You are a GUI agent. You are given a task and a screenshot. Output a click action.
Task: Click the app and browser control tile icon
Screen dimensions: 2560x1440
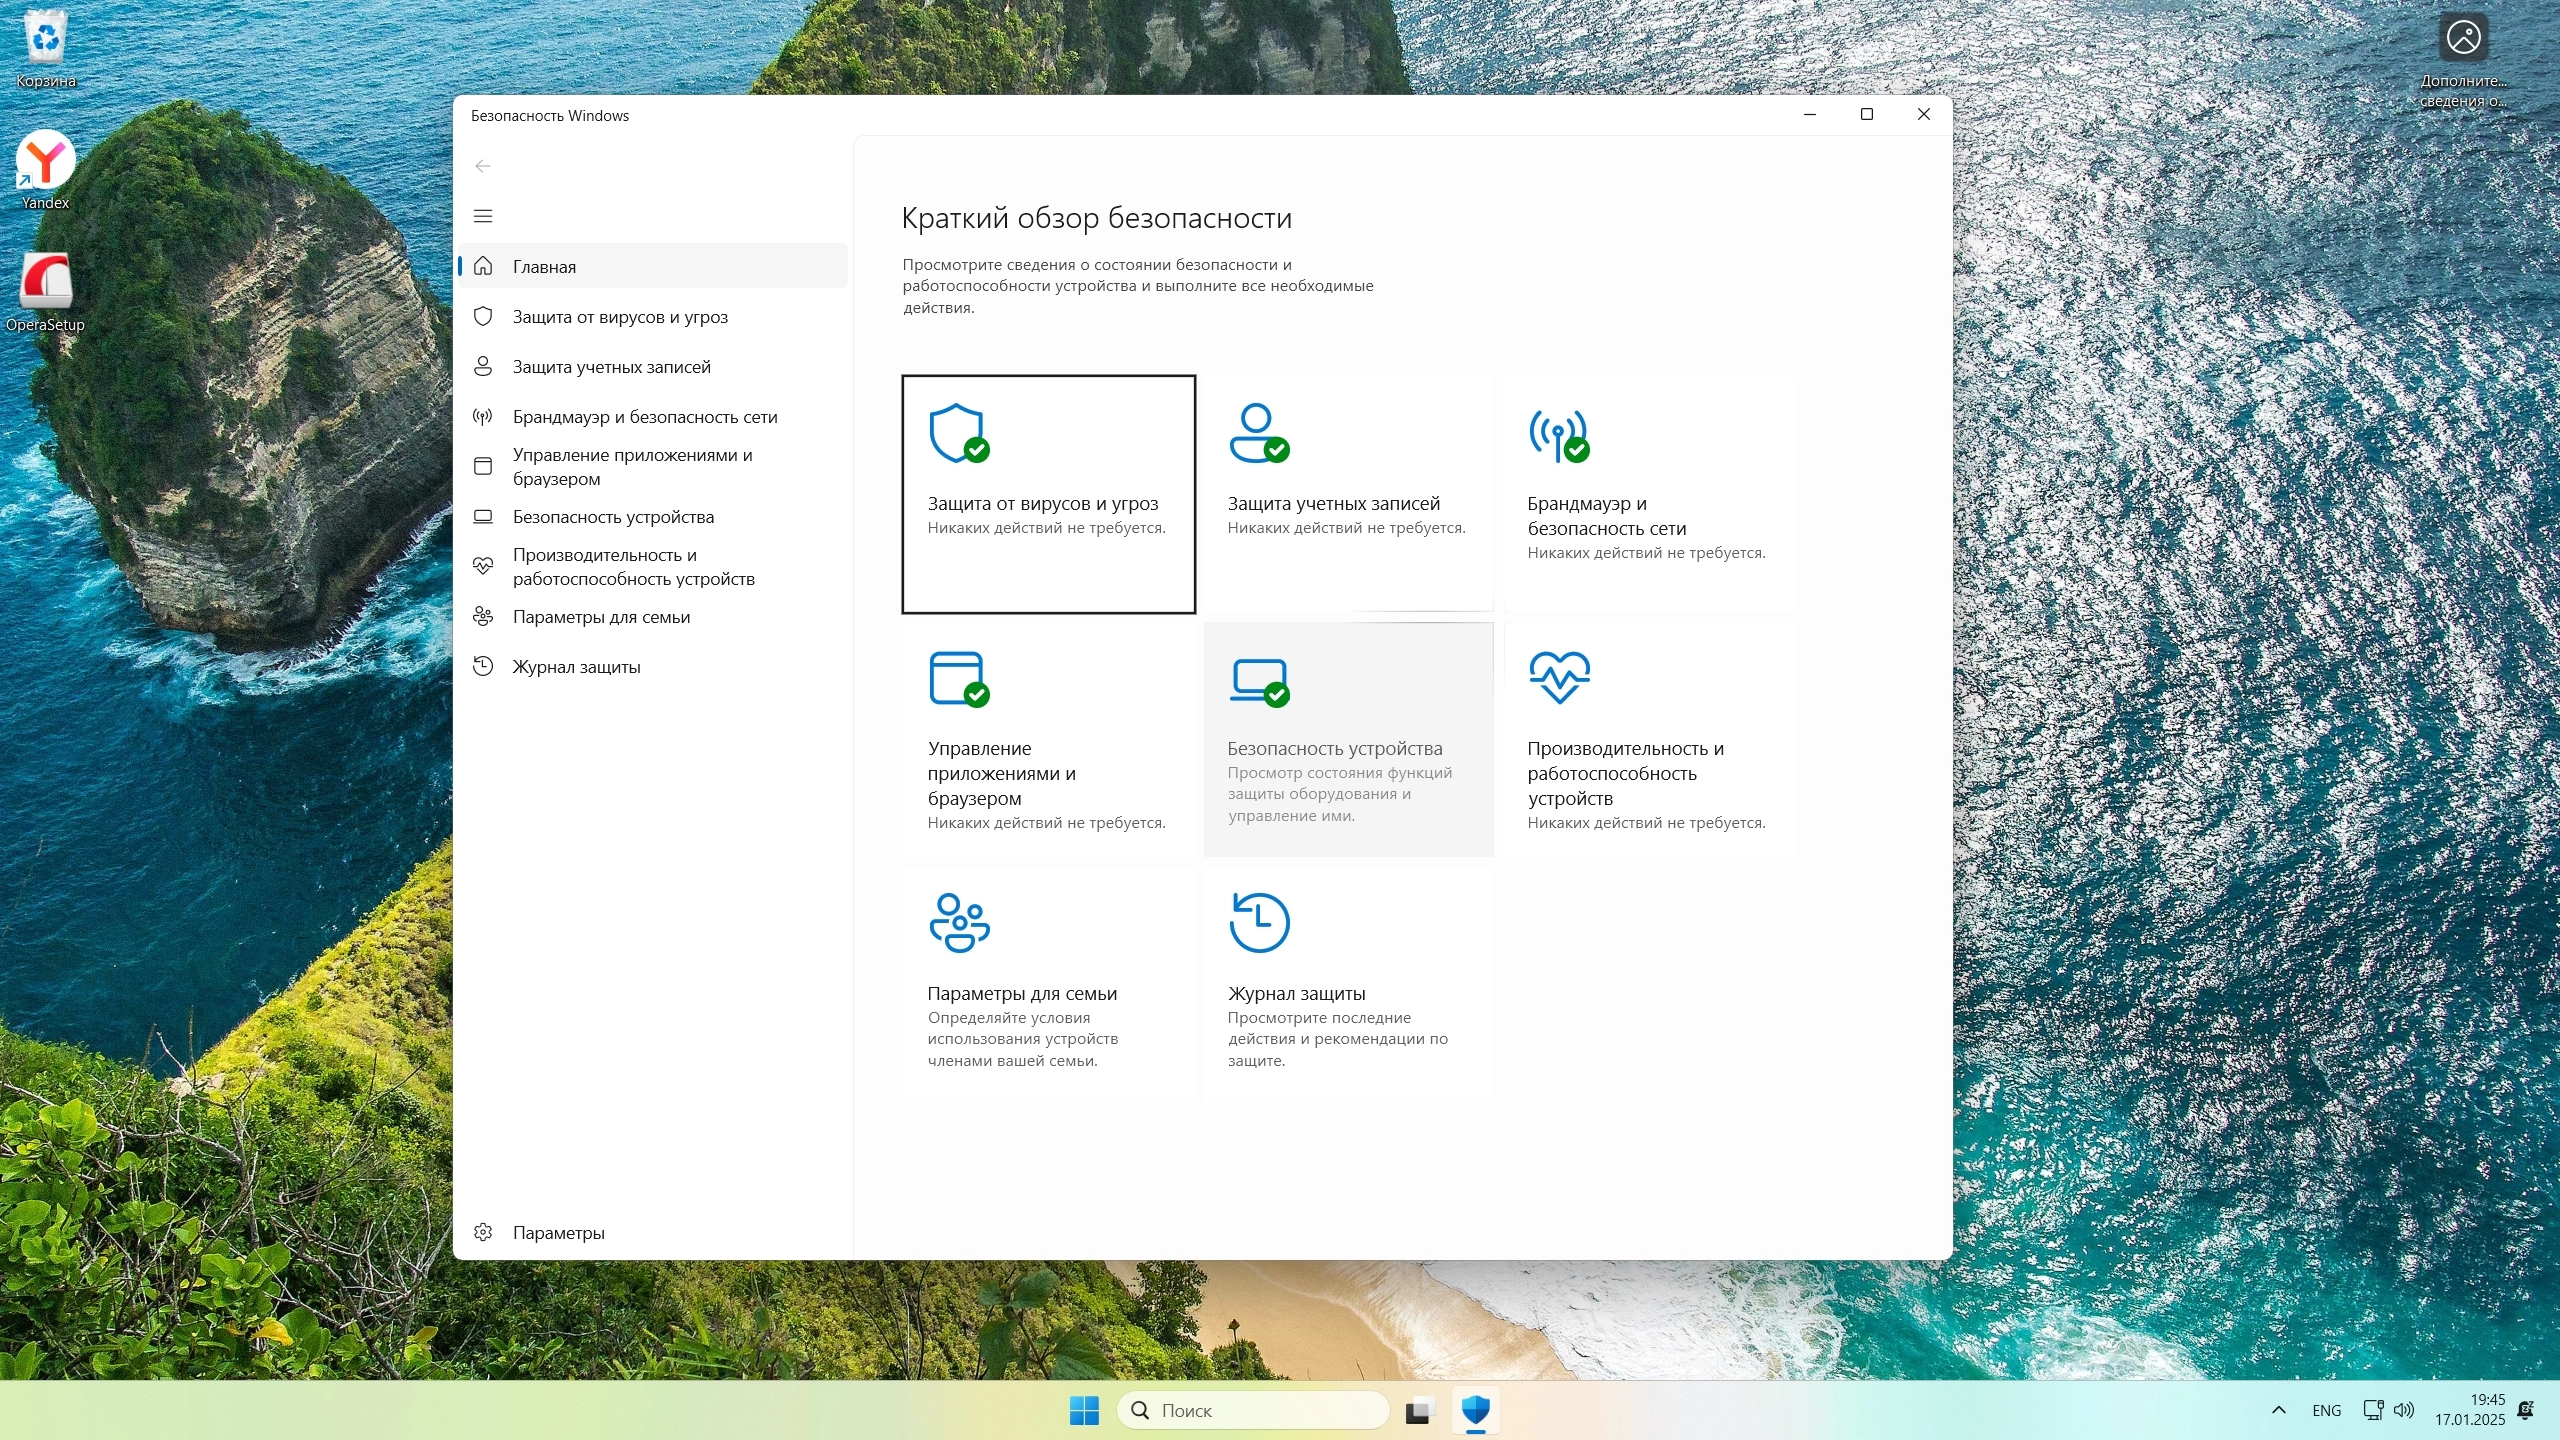pyautogui.click(x=958, y=679)
